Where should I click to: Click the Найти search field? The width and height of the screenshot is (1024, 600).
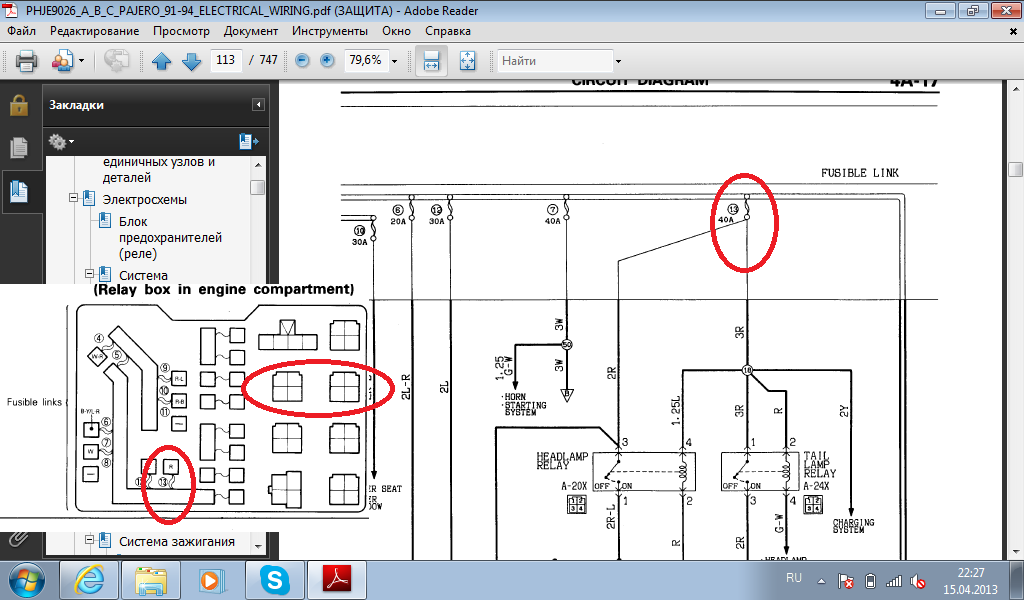[x=555, y=61]
